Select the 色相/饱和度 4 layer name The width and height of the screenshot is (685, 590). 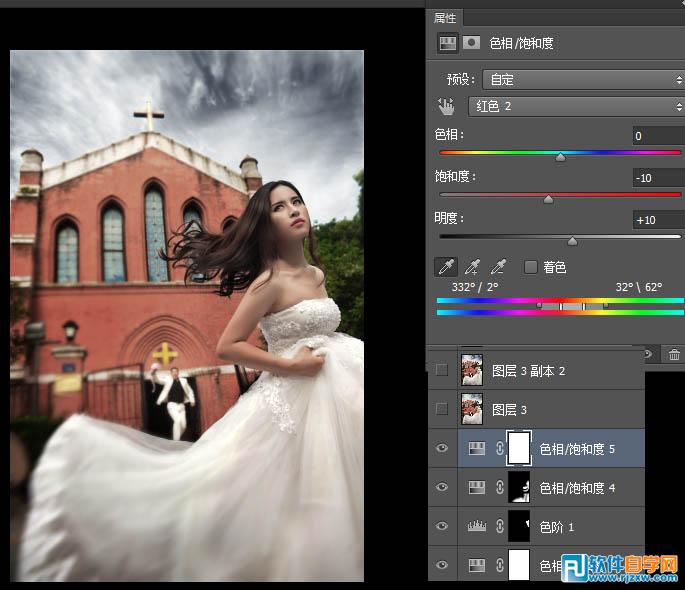click(577, 488)
